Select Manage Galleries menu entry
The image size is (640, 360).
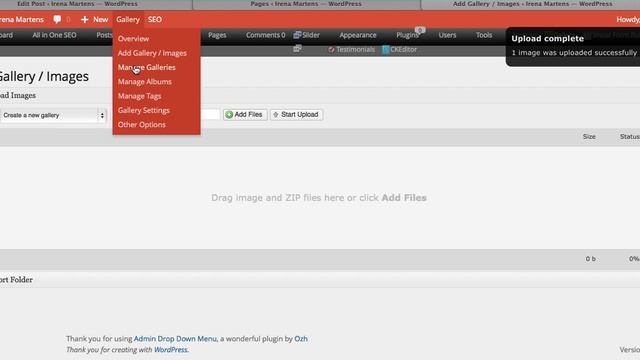pyautogui.click(x=147, y=67)
